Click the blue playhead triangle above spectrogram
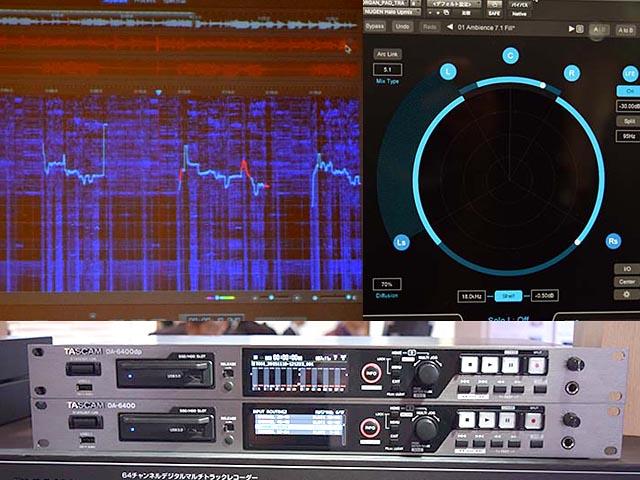This screenshot has width=640, height=480. (x=158, y=93)
